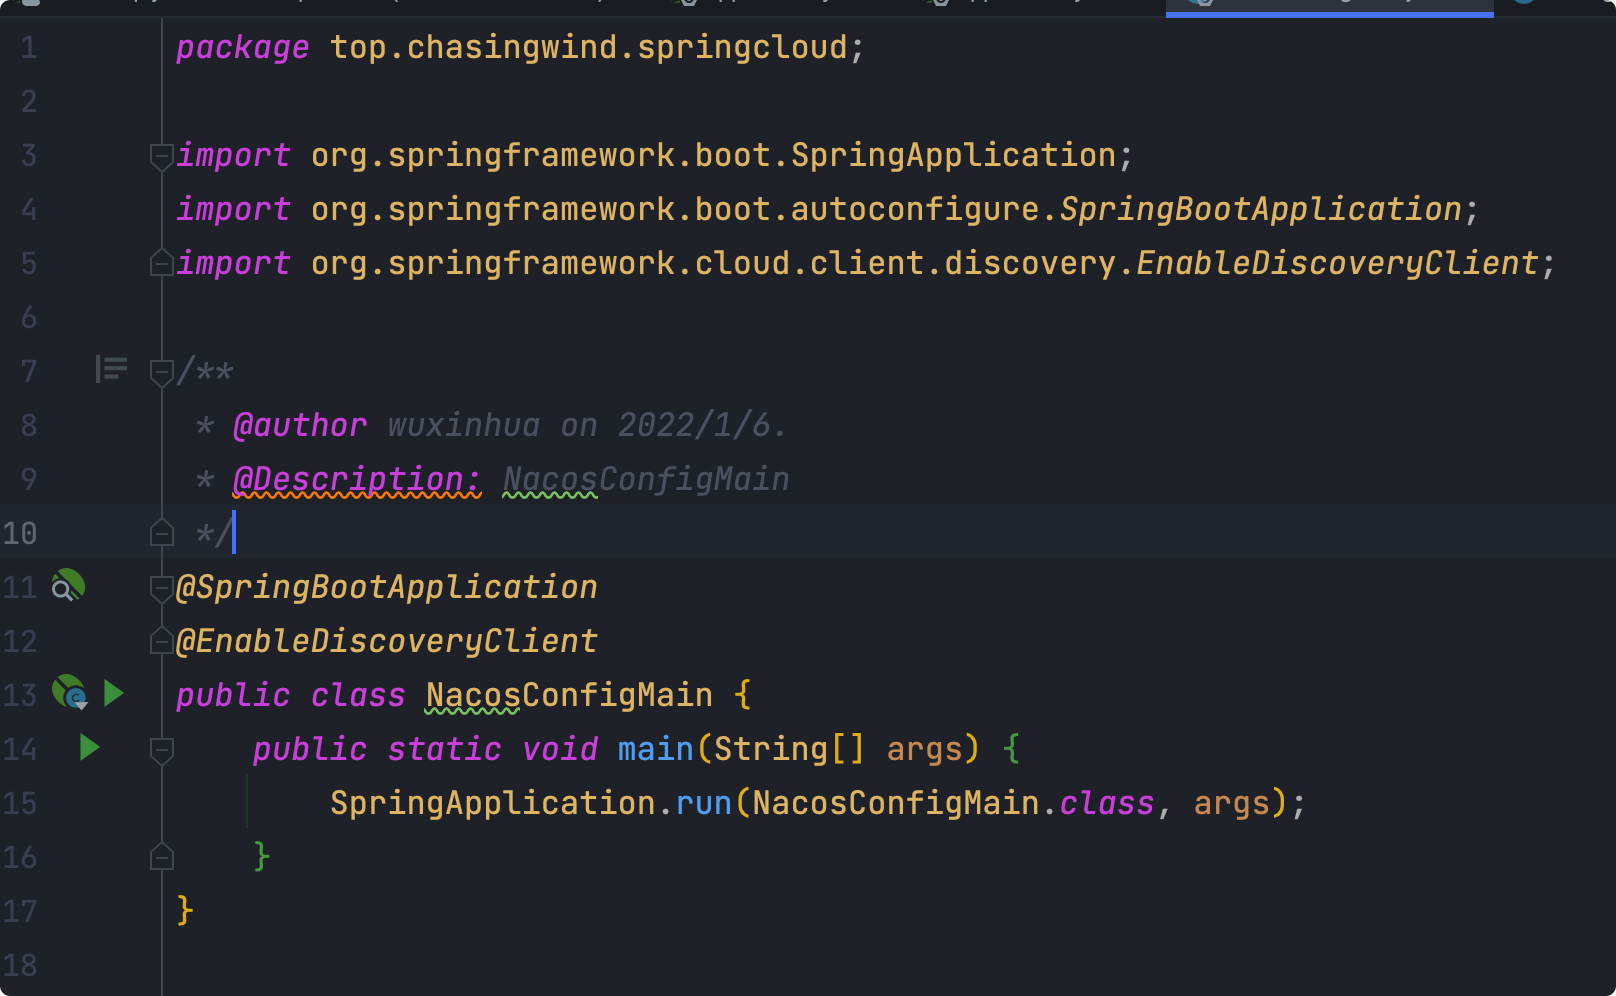Screen dimensions: 1616x996
Task: Click line number 6 in the gutter
Action: pyautogui.click(x=29, y=318)
